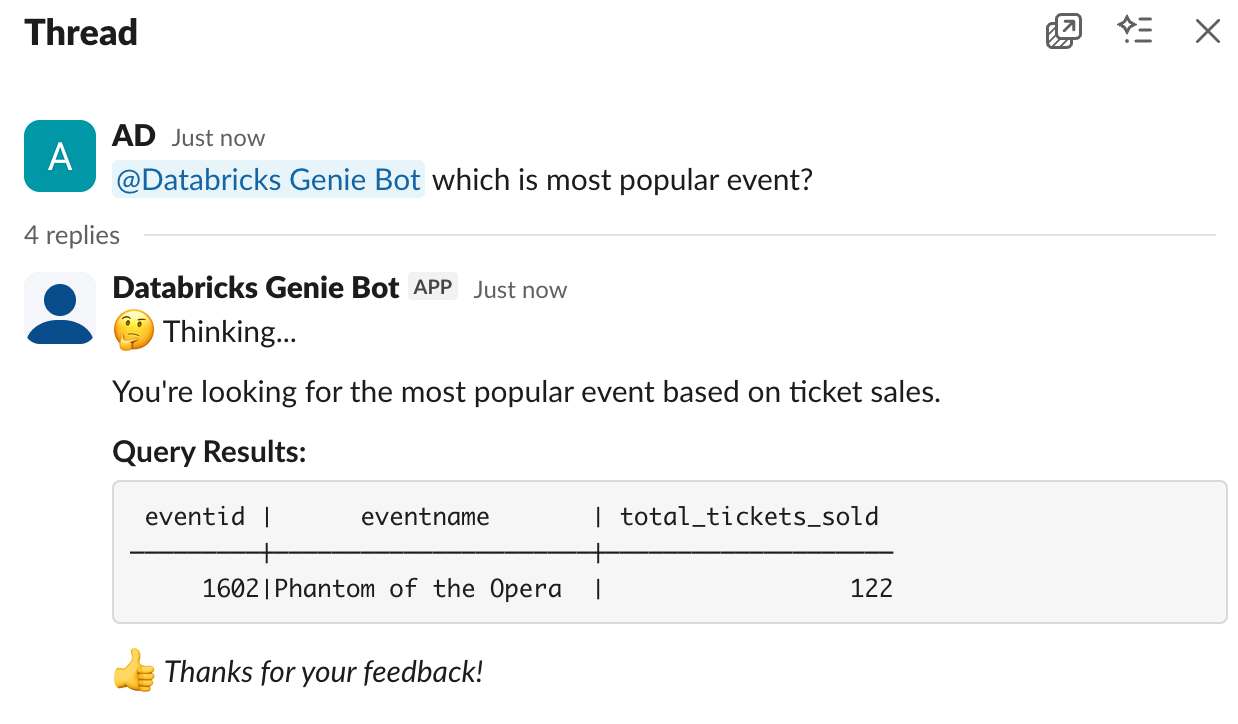
Task: Click AD's message "Just now" timestamp
Action: tap(218, 138)
